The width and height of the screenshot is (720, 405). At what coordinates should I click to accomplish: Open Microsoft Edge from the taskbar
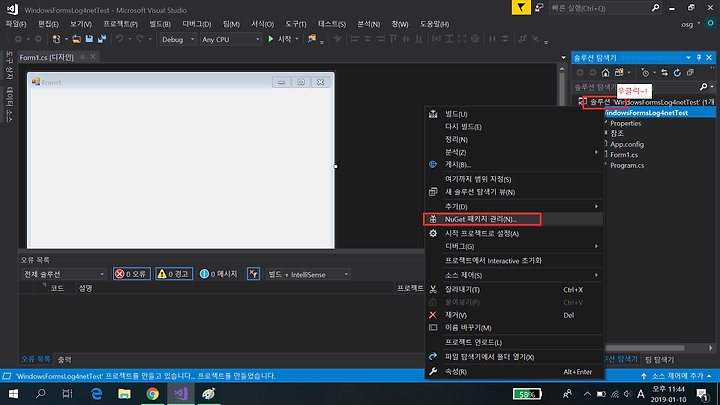click(x=96, y=394)
